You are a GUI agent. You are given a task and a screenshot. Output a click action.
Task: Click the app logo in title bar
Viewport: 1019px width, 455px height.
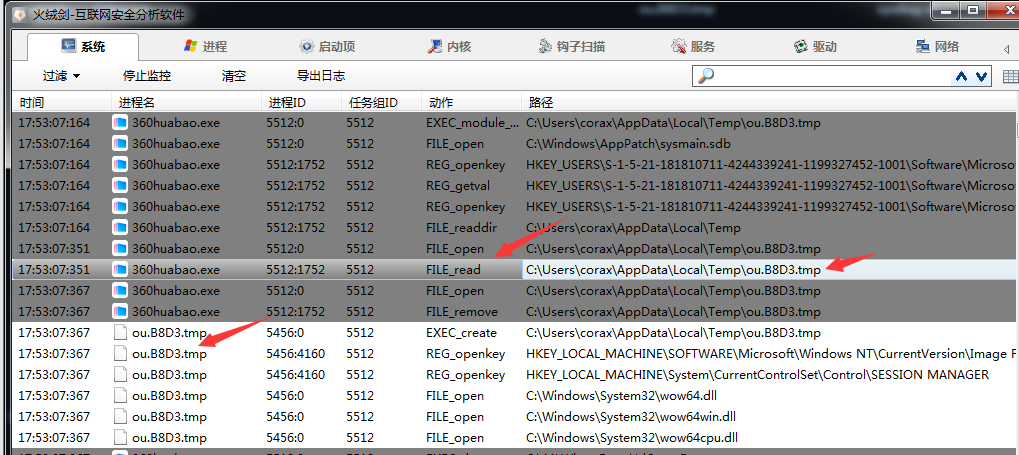19,15
